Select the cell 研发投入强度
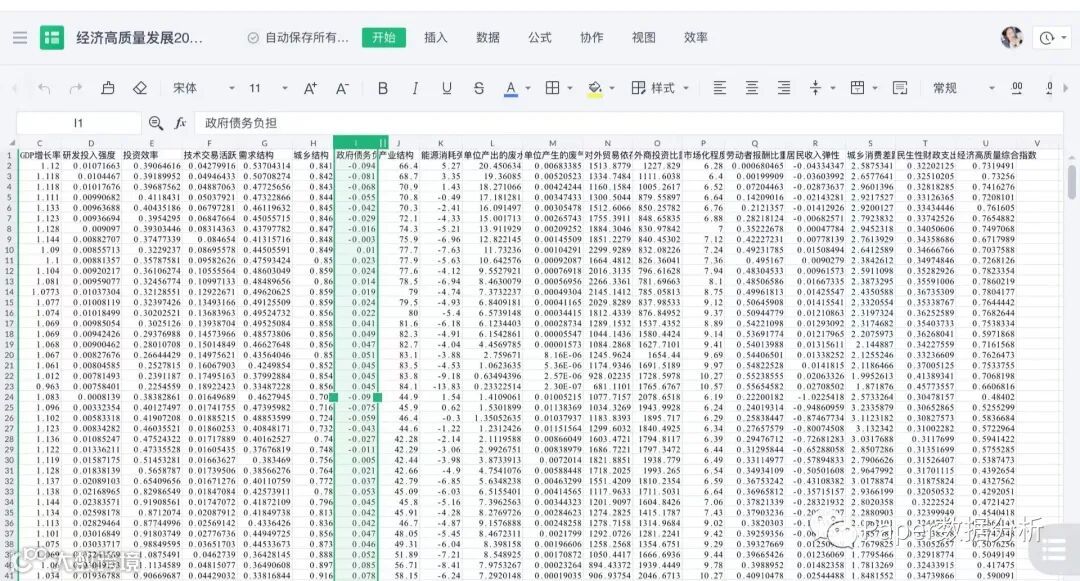This screenshot has width=1080, height=581. (92, 155)
